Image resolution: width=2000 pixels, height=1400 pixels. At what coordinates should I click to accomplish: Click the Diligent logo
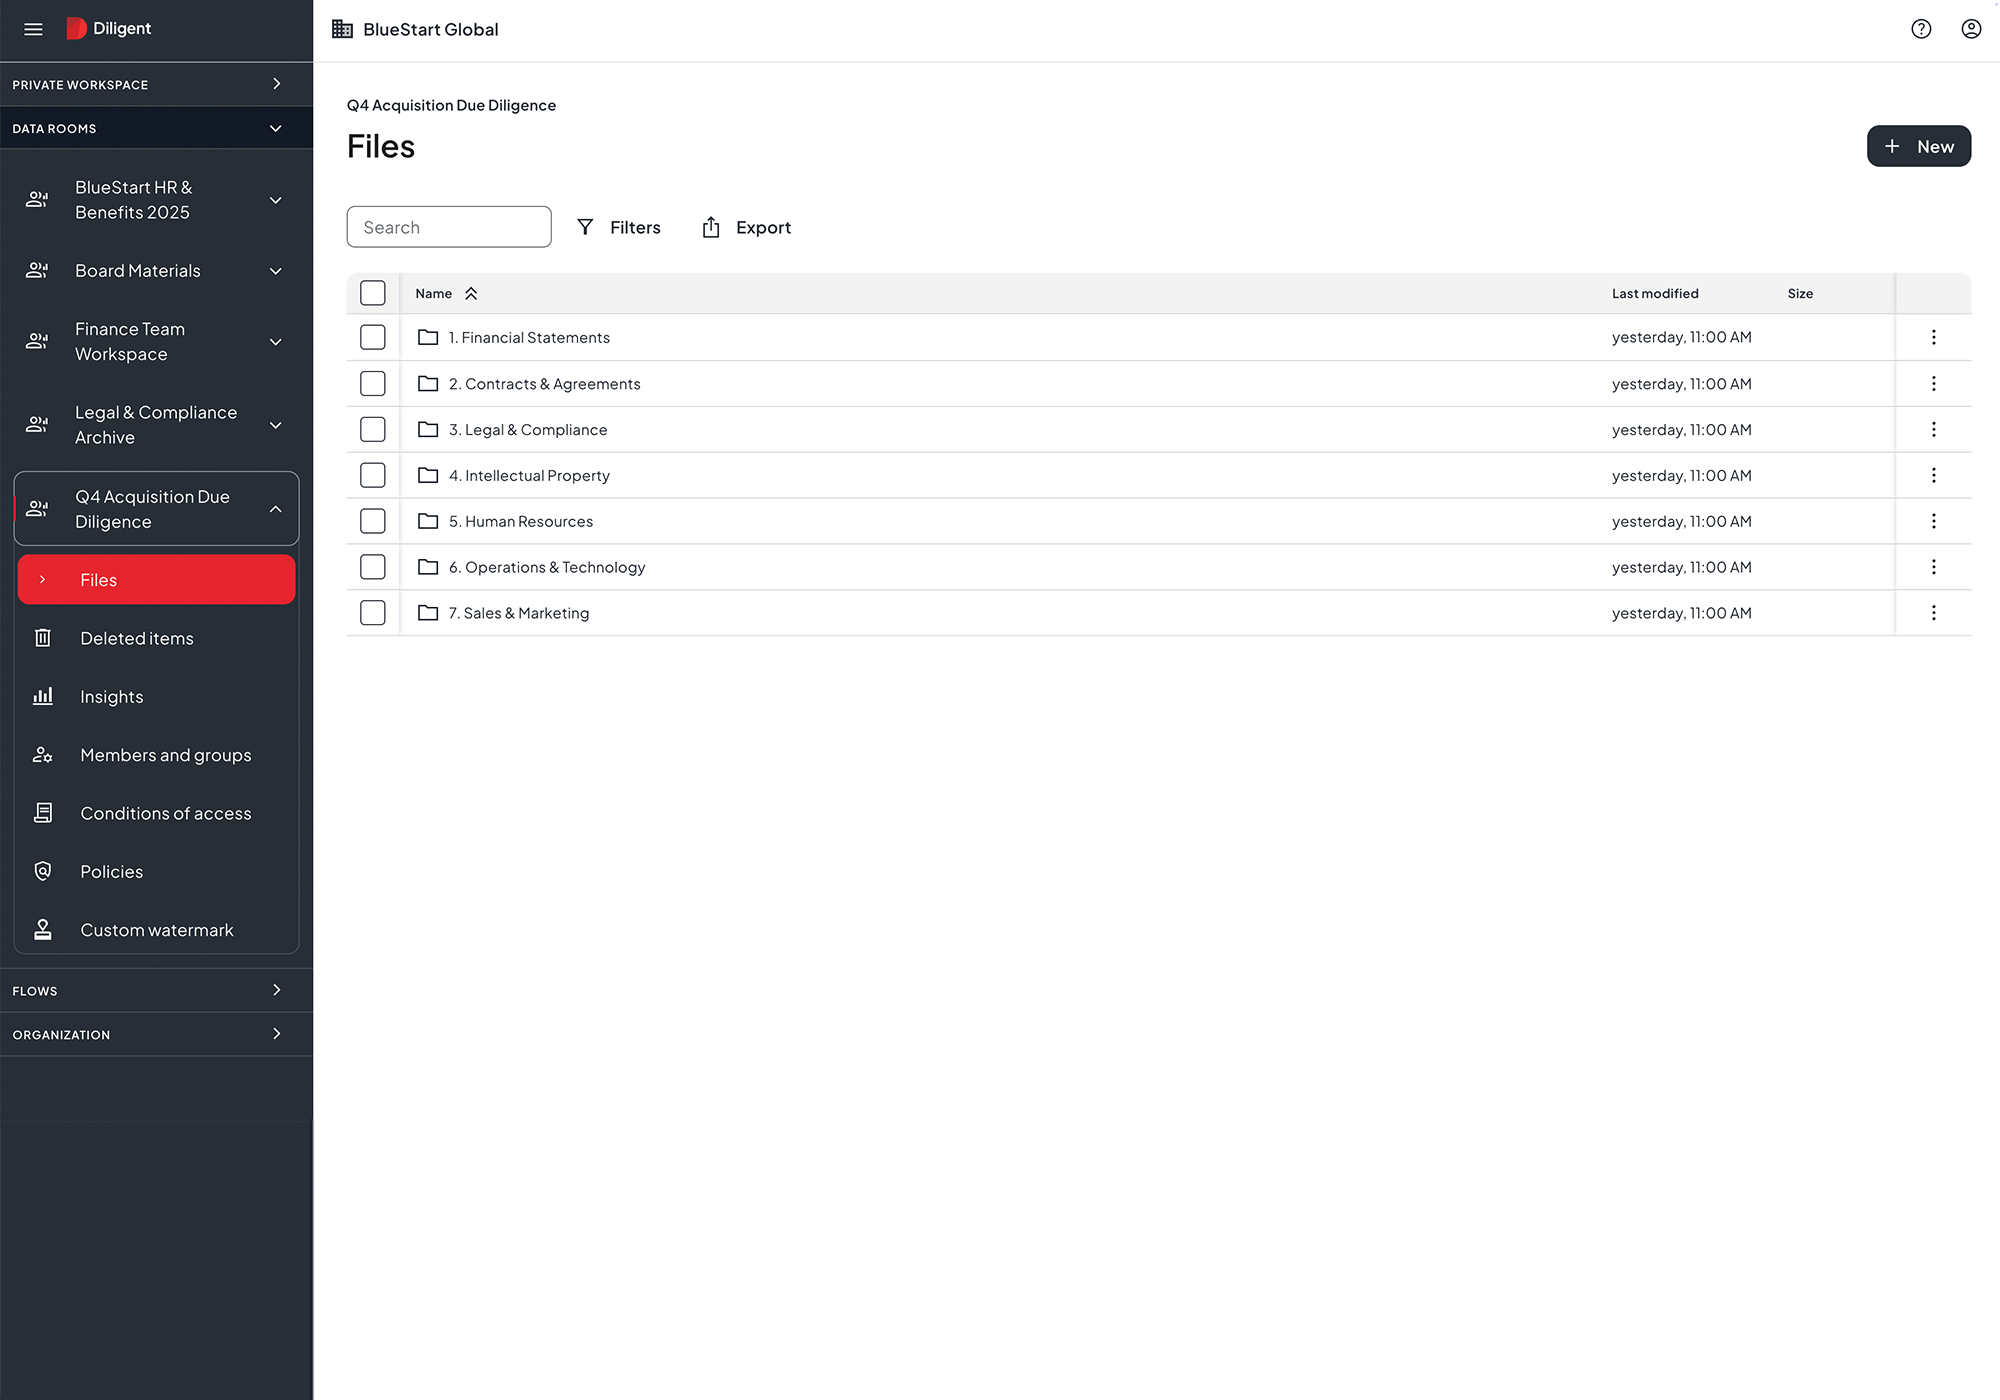click(x=108, y=29)
